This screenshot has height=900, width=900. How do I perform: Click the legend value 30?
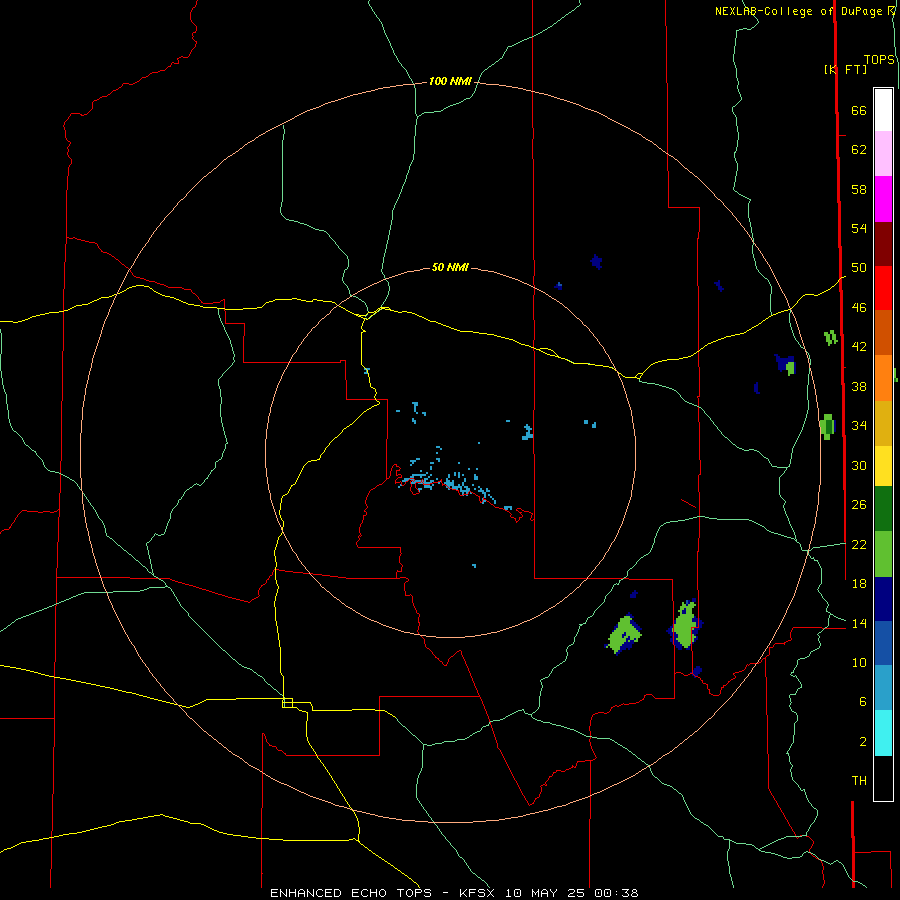coord(859,465)
